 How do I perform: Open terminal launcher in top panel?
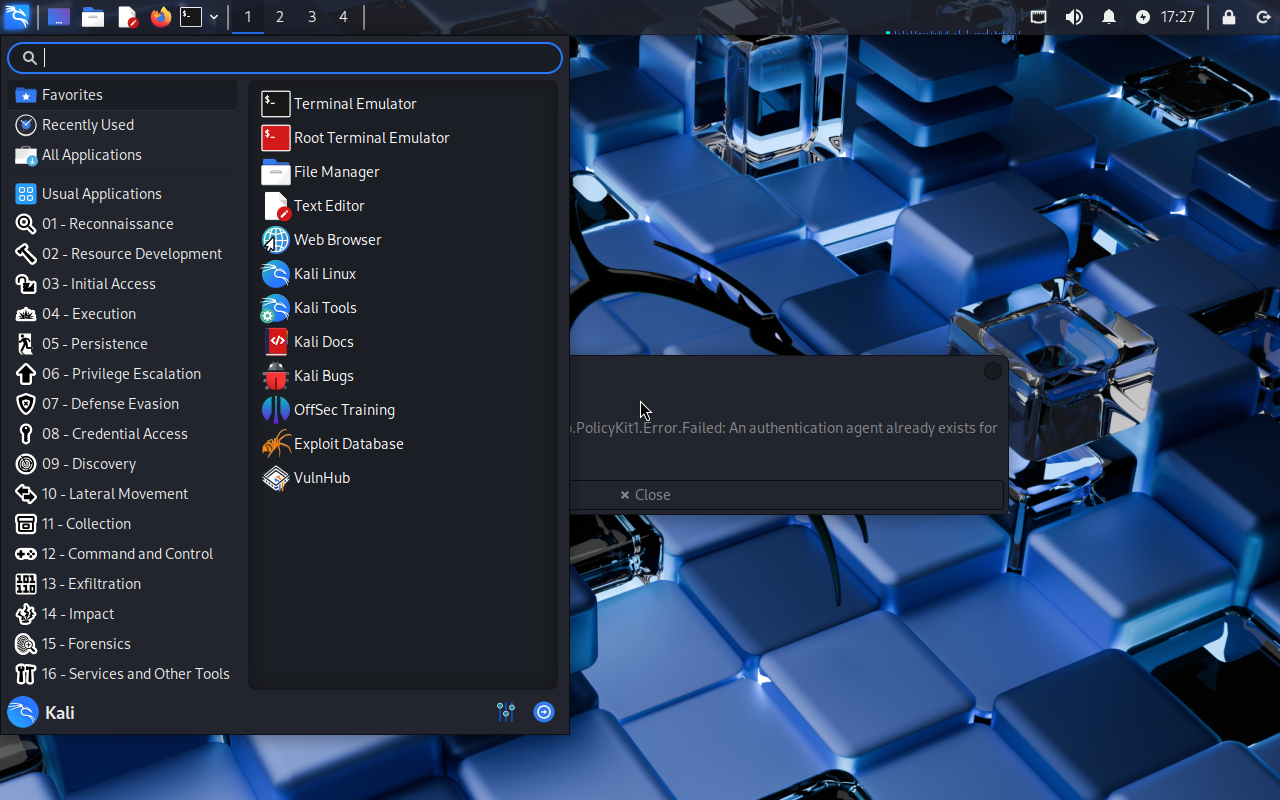tap(191, 17)
